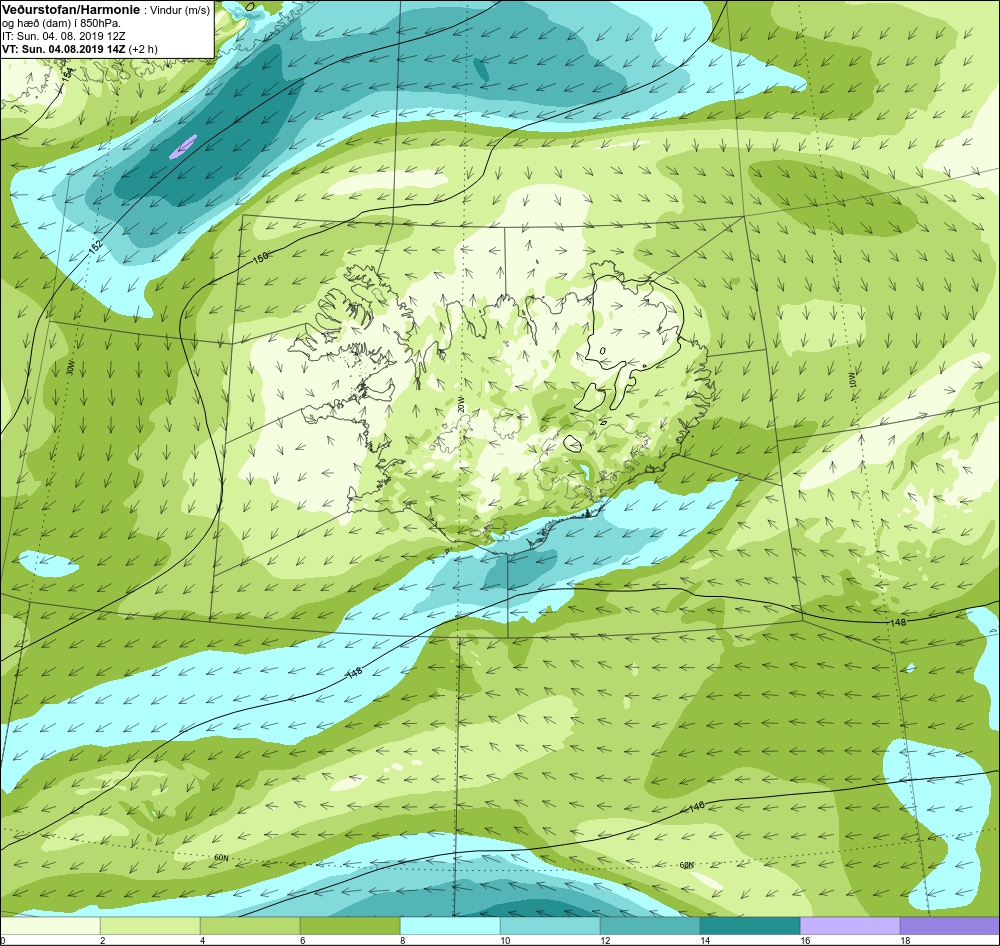Click the legend tick value 10
The image size is (1000, 946).
pos(504,940)
